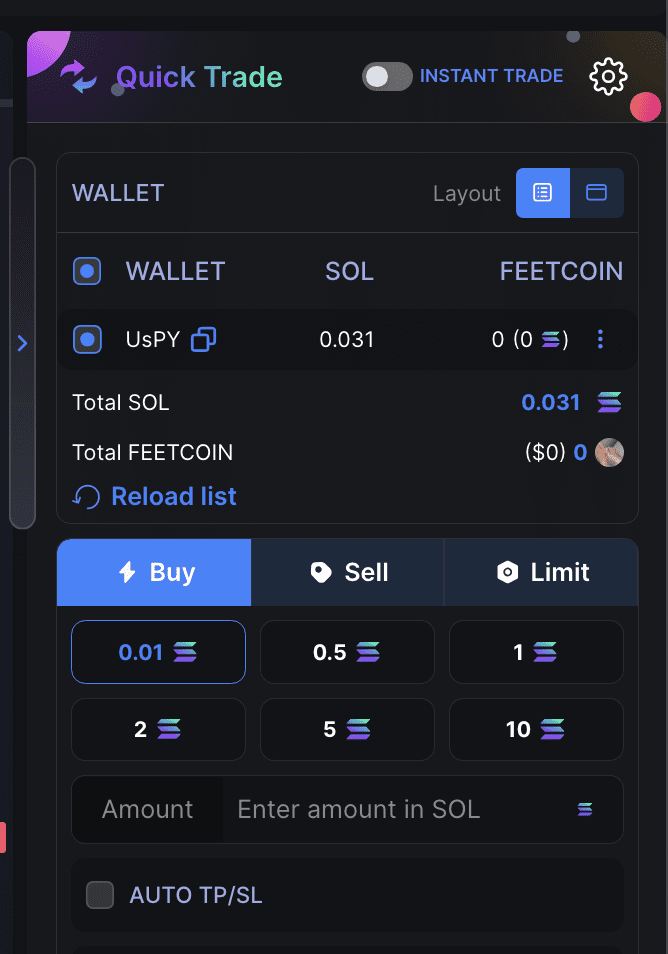
Task: Click Solana icon in Amount field
Action: point(585,809)
